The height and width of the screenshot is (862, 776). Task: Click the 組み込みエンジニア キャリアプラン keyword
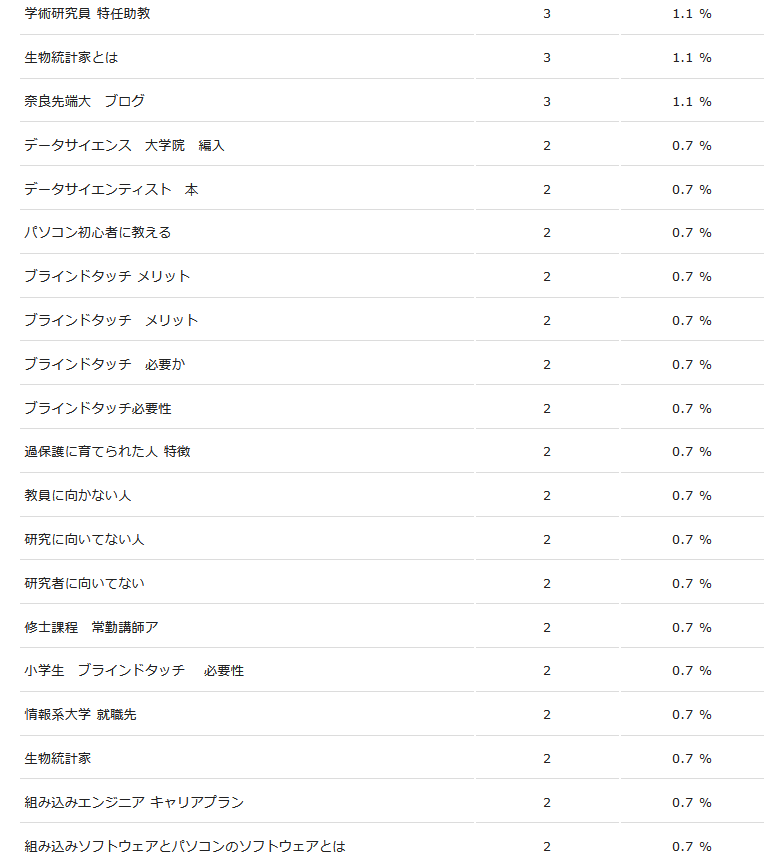tap(134, 803)
